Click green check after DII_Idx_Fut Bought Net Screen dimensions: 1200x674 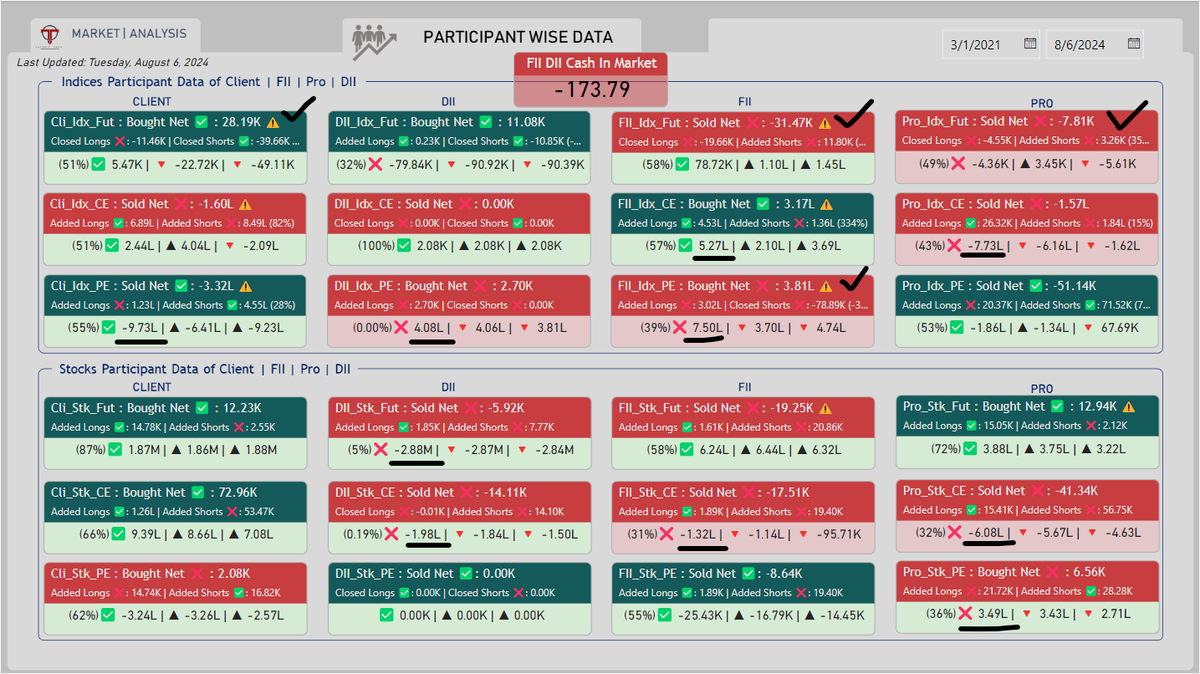484,122
